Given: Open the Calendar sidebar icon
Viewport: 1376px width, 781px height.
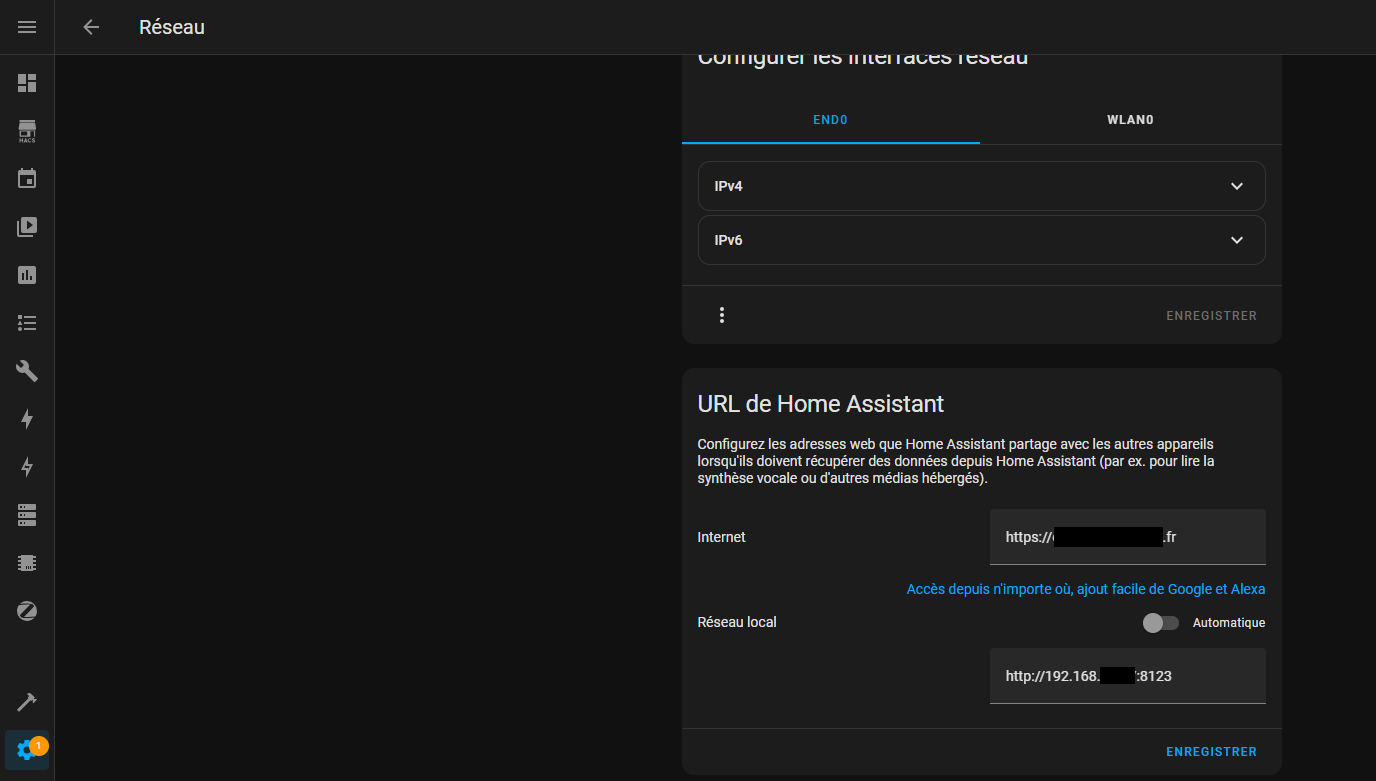Looking at the screenshot, I should 27,179.
